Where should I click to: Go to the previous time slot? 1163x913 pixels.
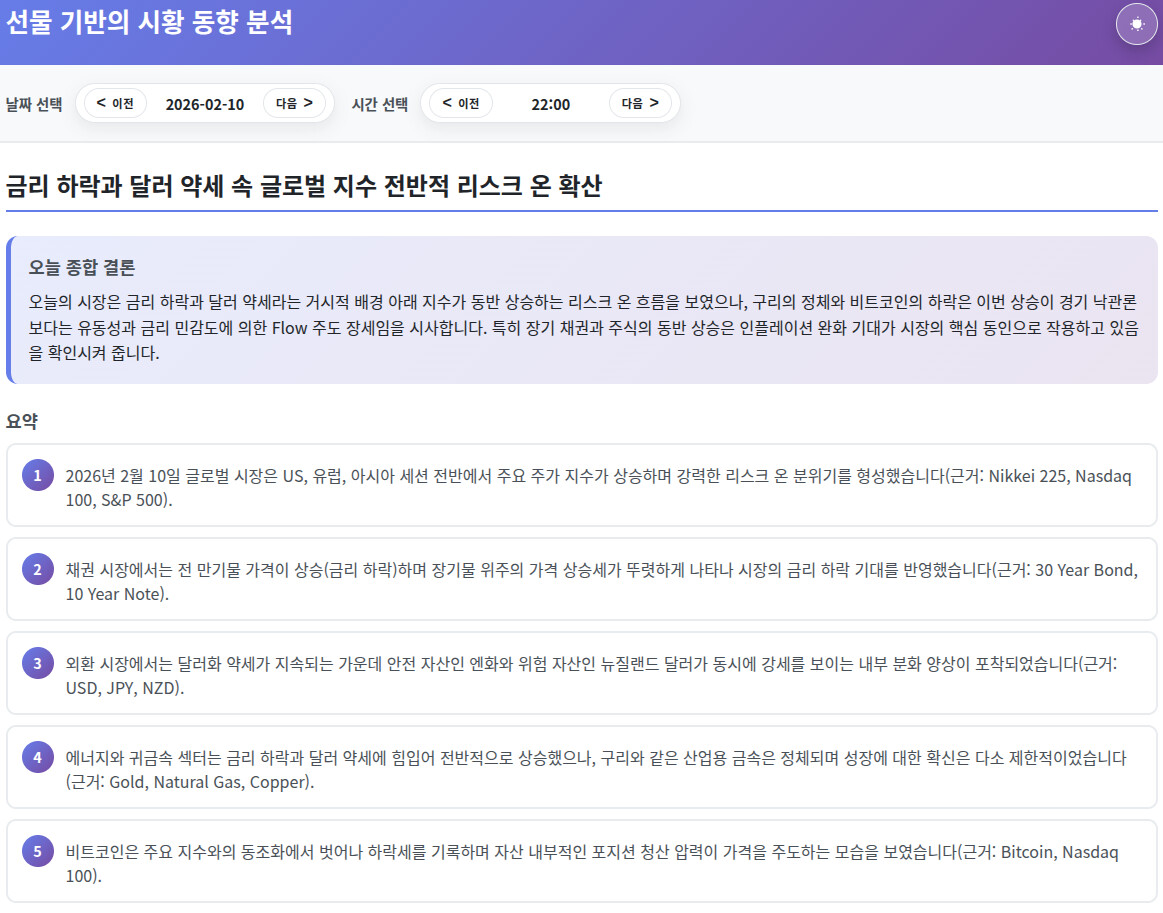461,103
